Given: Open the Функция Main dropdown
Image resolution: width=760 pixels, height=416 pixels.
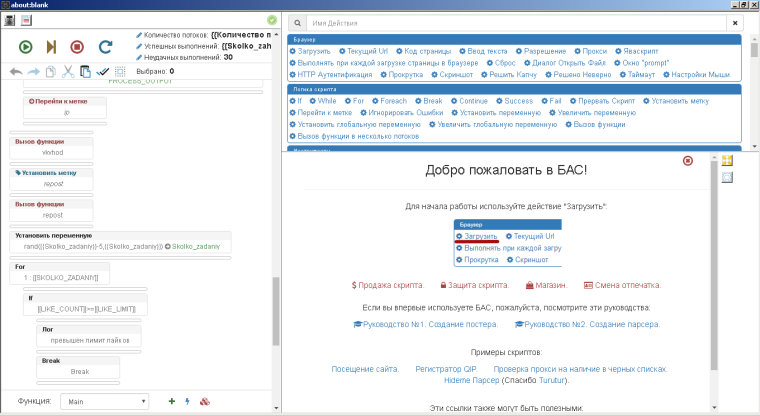Looking at the screenshot, I should click(103, 401).
